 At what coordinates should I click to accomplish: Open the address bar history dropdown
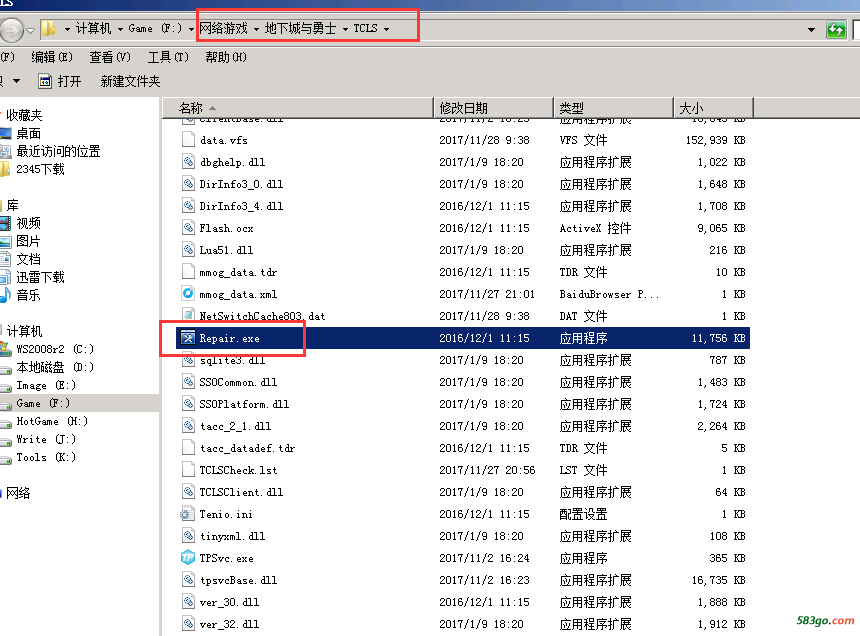coord(812,30)
